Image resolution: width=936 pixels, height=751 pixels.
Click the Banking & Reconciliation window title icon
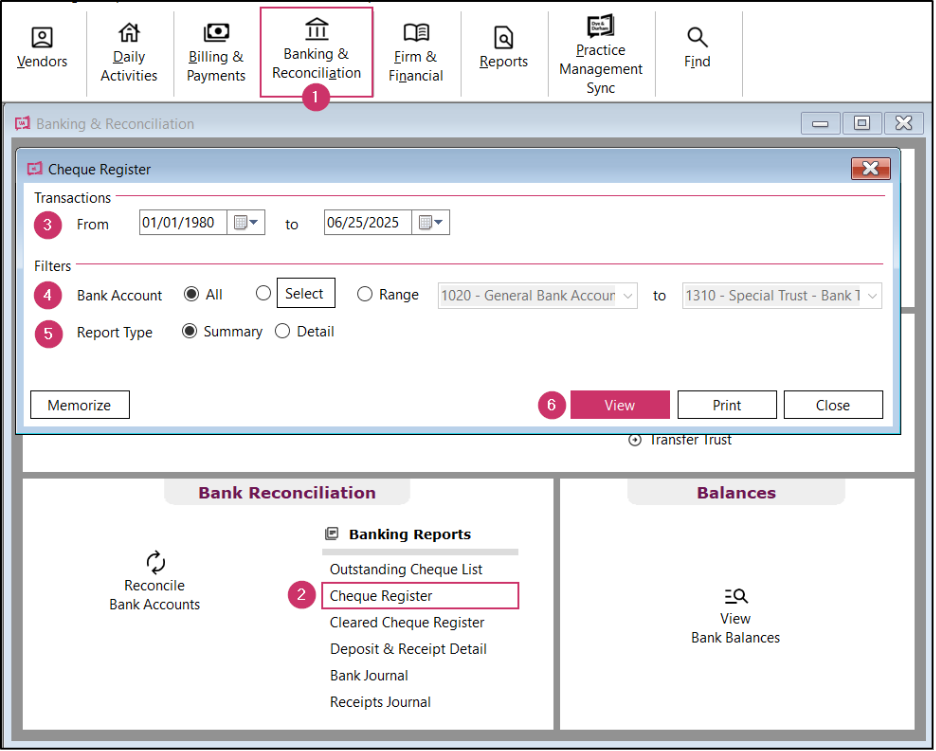click(23, 124)
